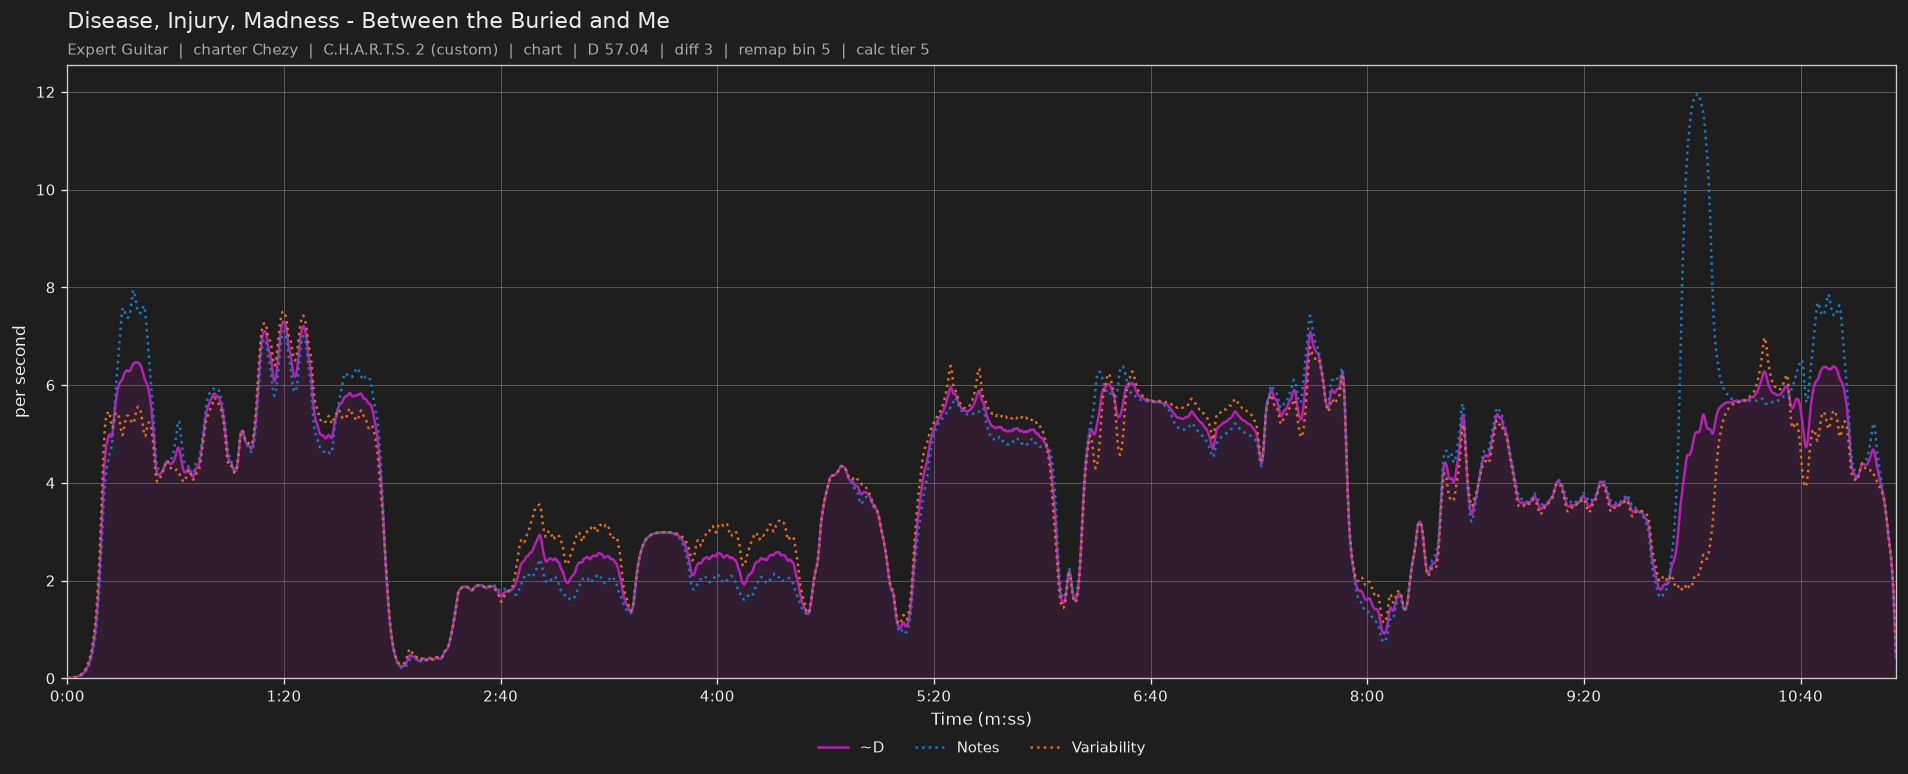The height and width of the screenshot is (774, 1908).
Task: Click the "Notes" legend entry
Action: tap(955, 748)
